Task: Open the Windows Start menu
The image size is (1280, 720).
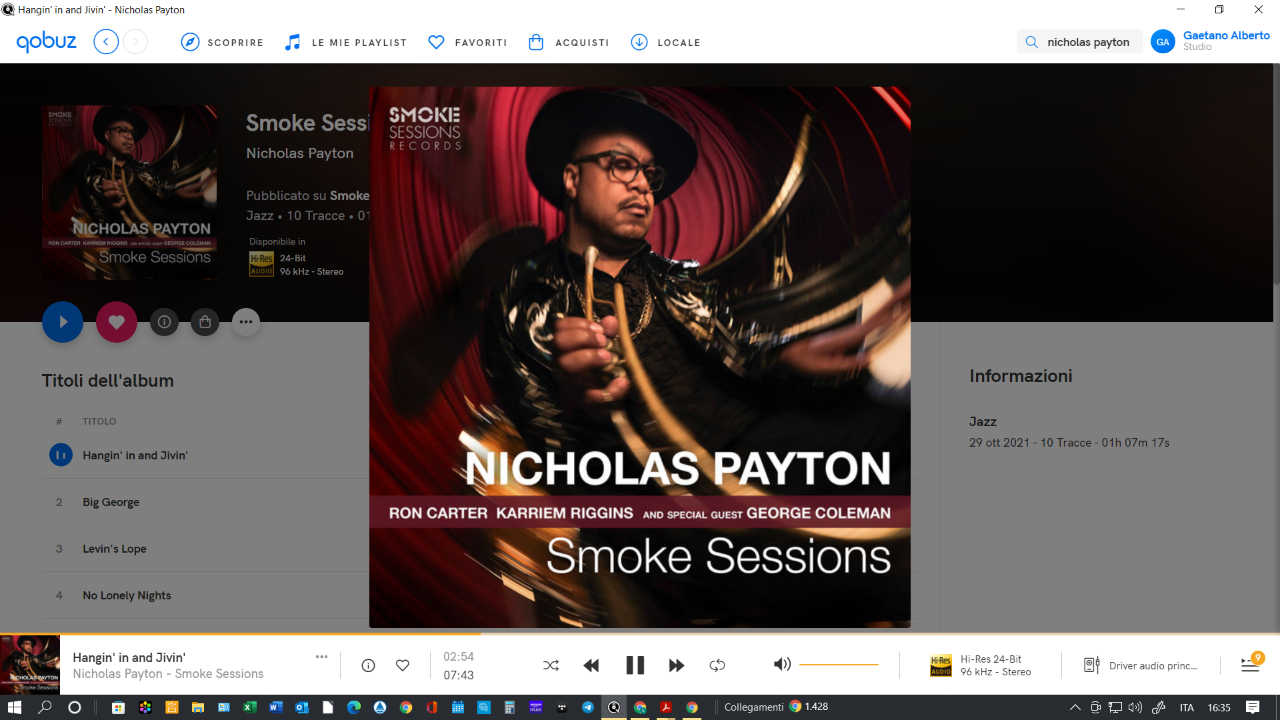Action: point(15,707)
